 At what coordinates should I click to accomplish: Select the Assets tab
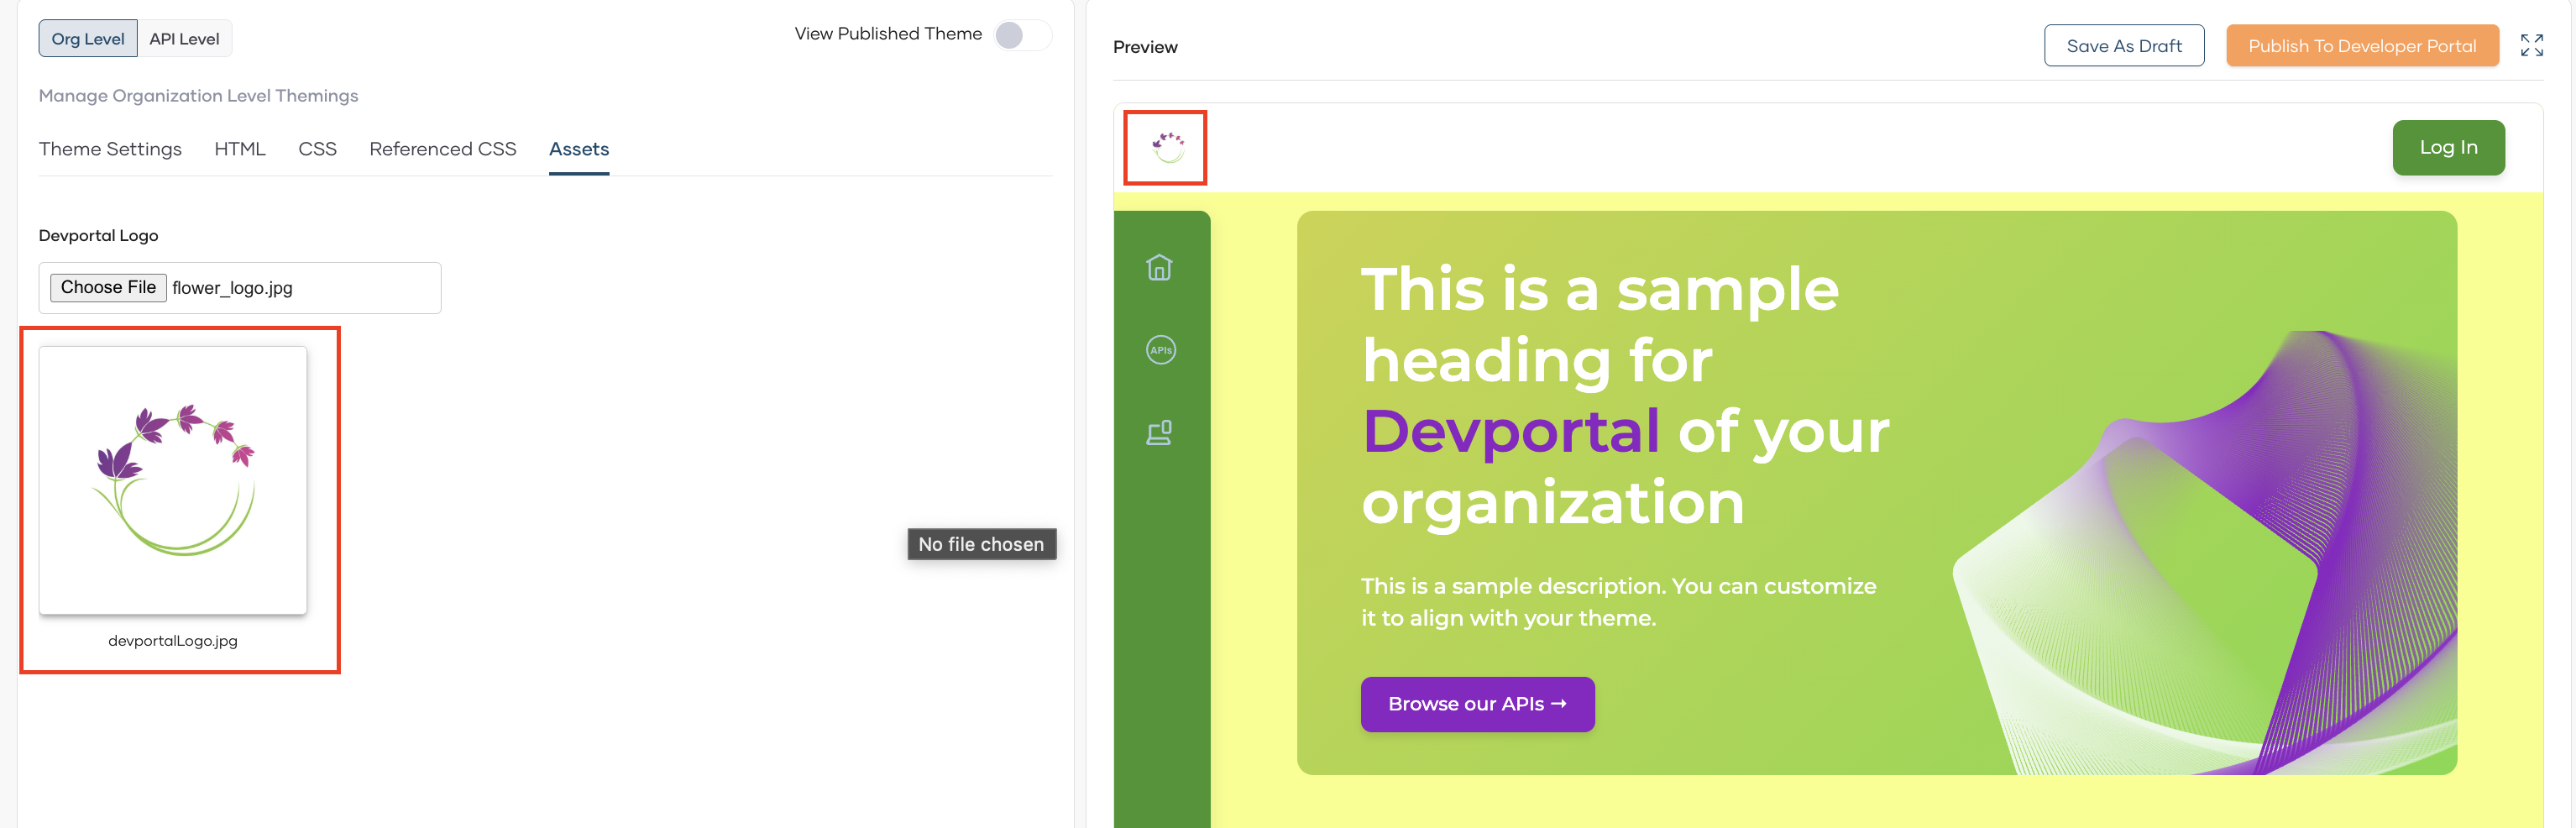click(578, 149)
